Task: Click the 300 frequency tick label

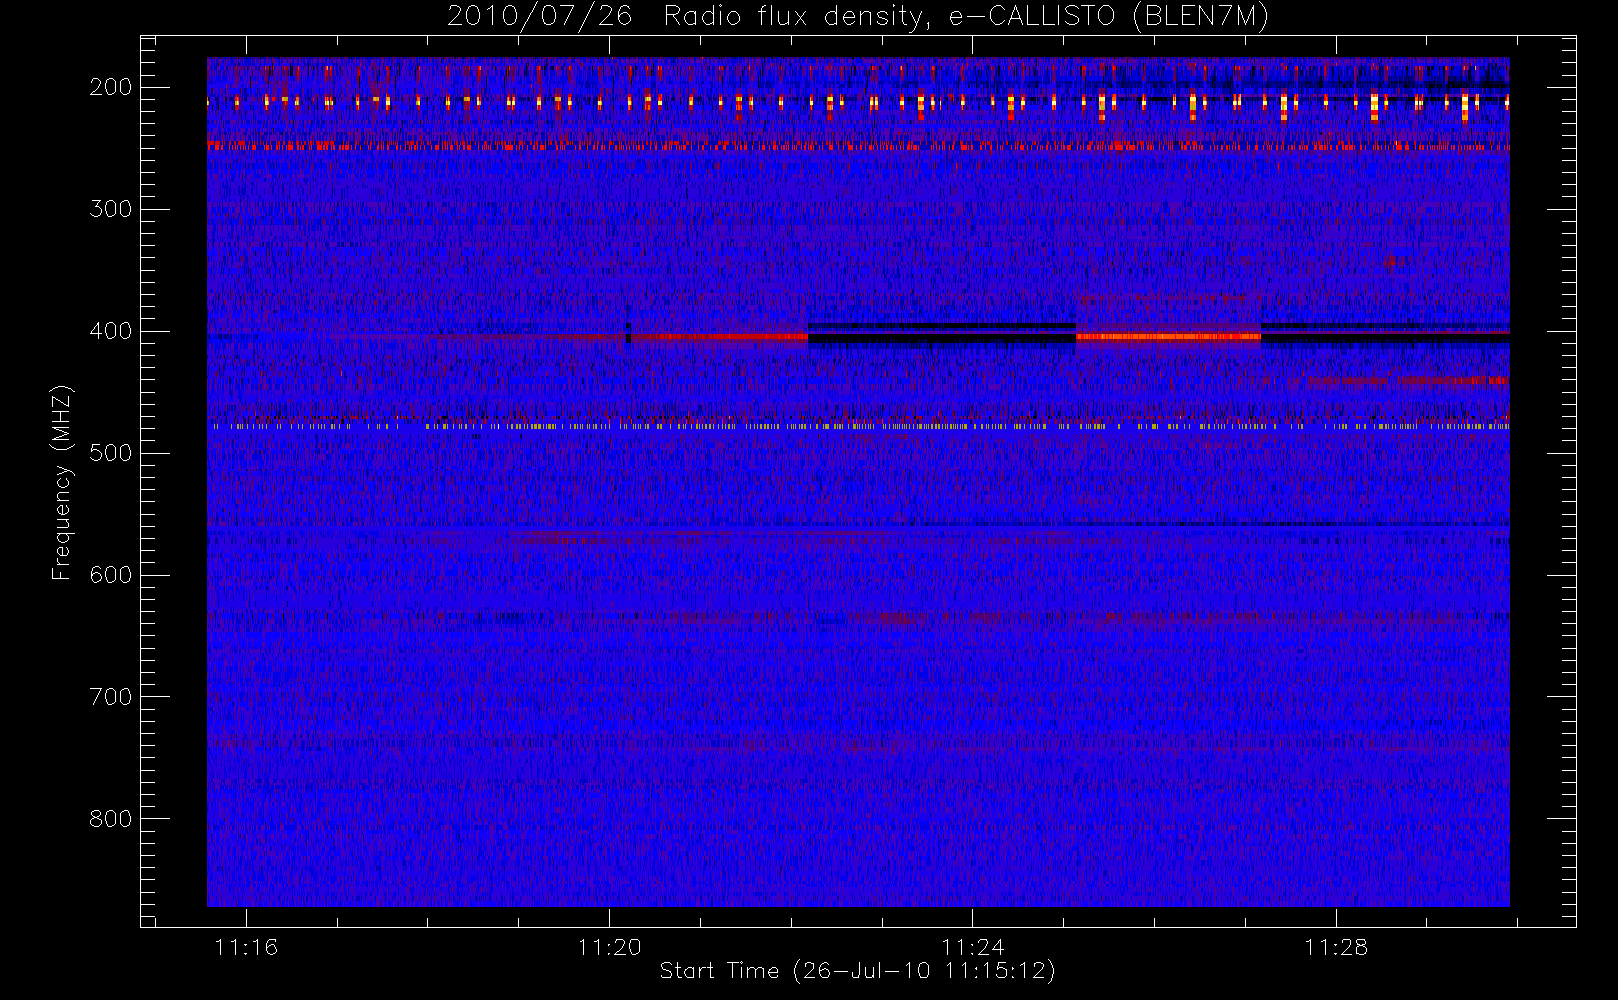Action: click(x=111, y=209)
